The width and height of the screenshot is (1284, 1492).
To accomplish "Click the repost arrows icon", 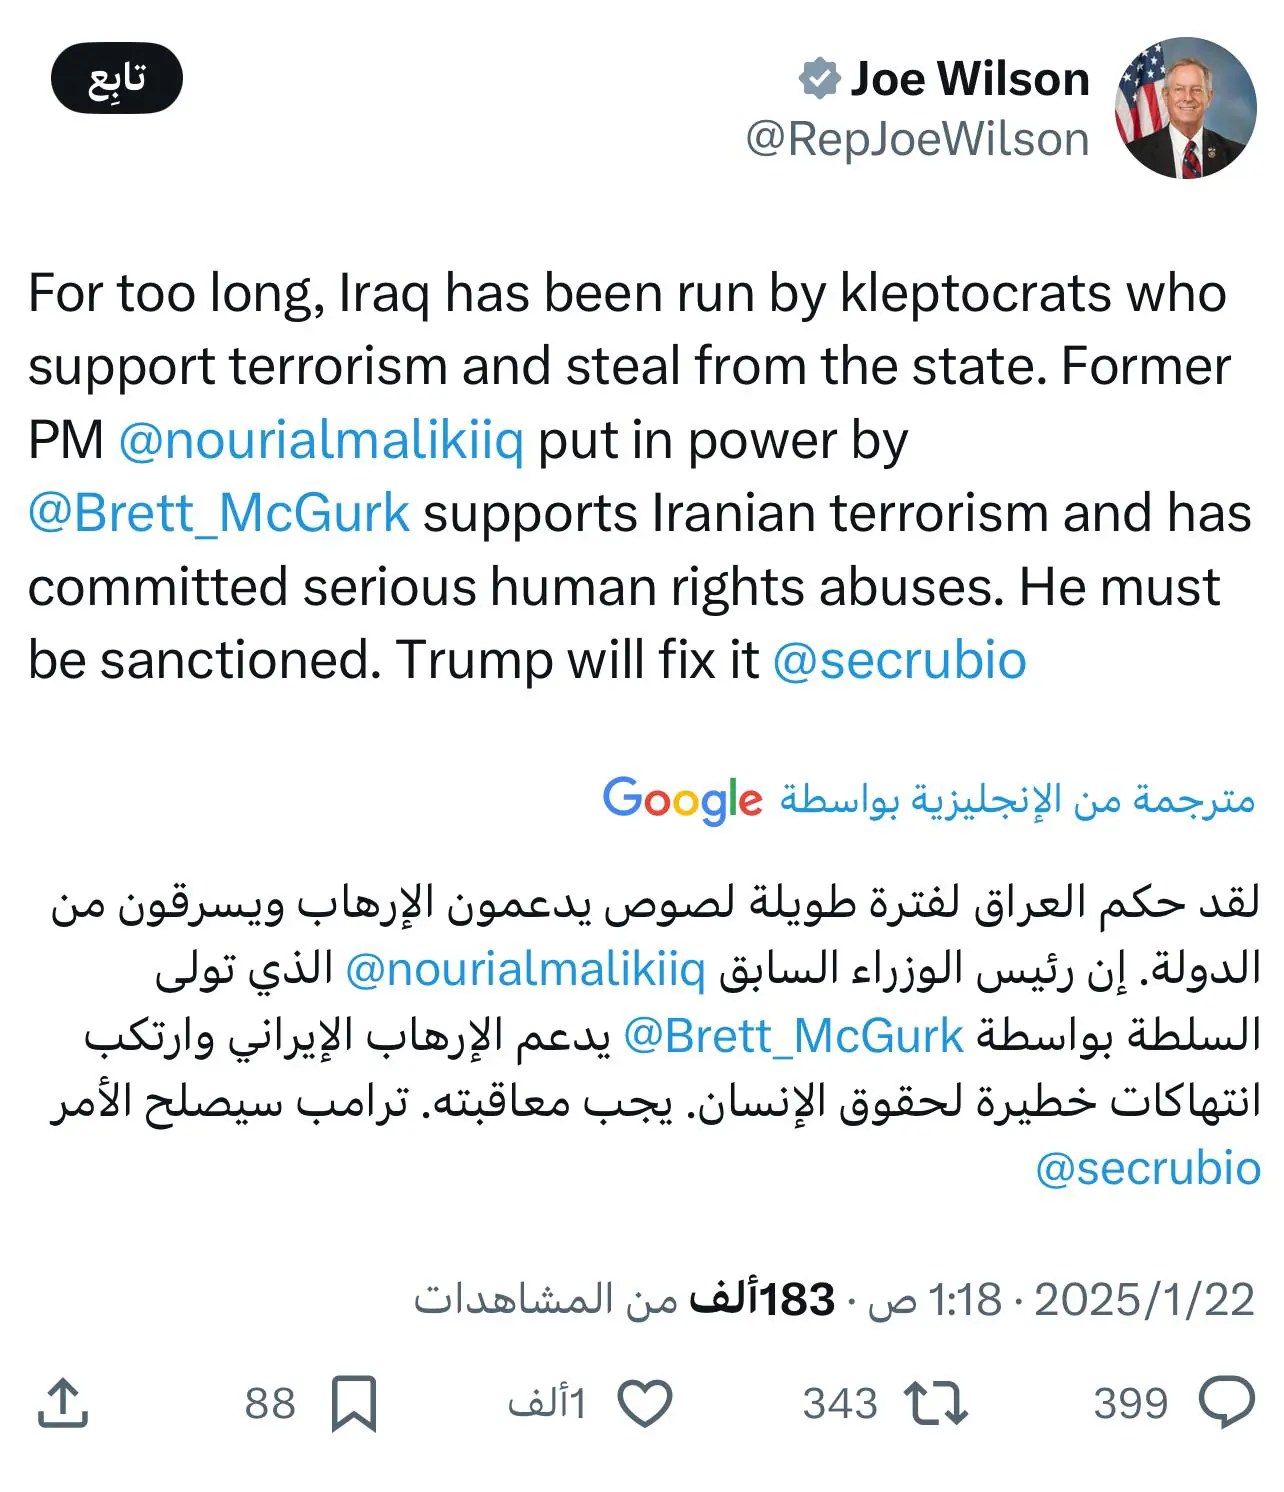I will pos(935,1402).
